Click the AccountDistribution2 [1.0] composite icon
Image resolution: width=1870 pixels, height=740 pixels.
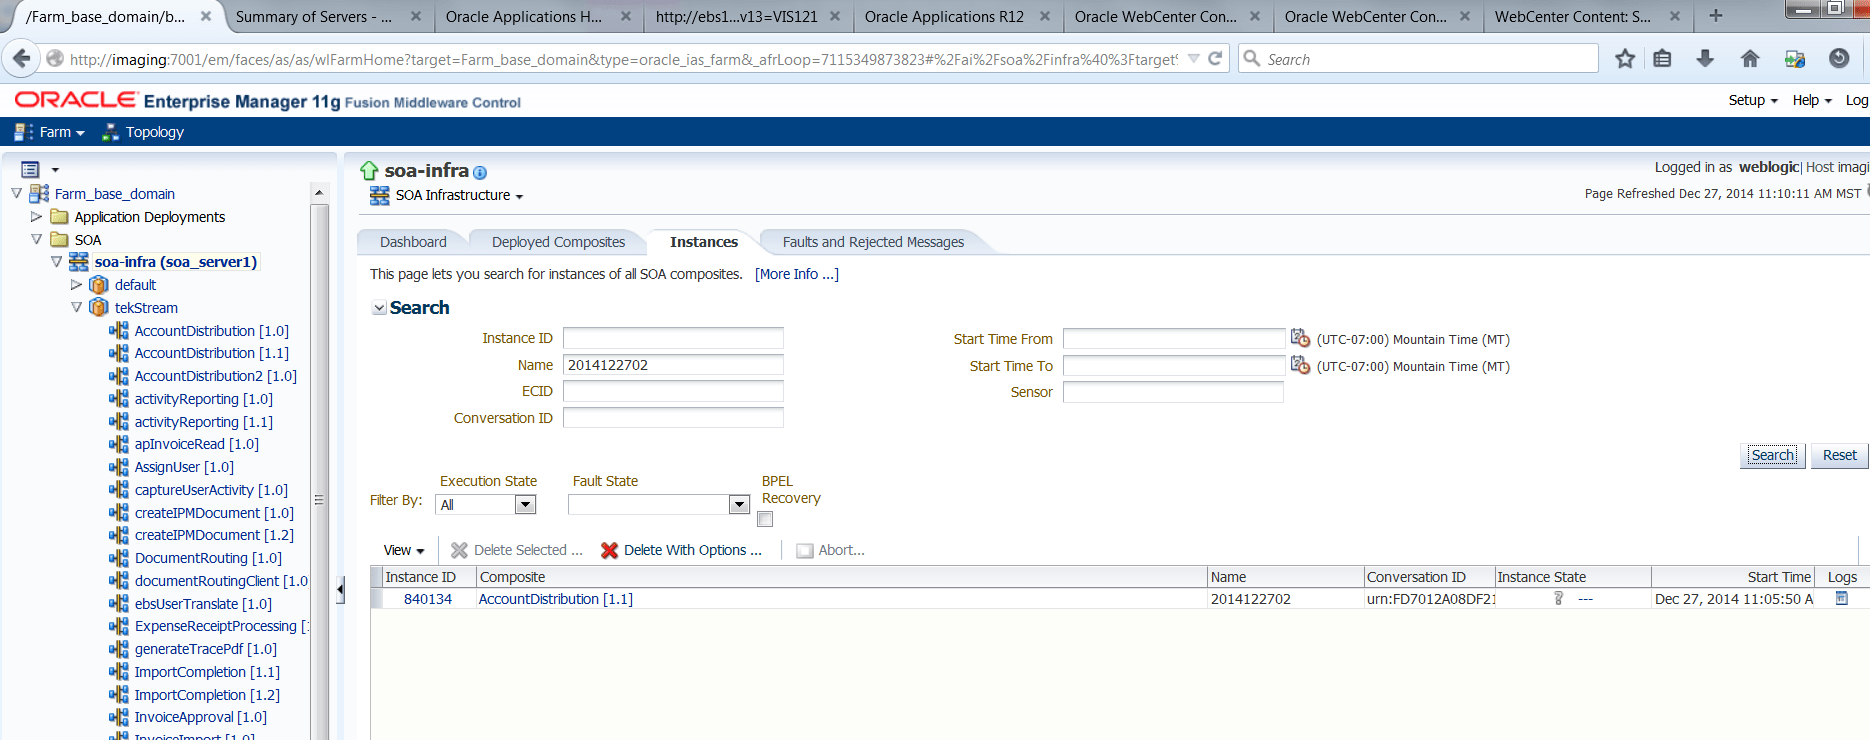119,376
